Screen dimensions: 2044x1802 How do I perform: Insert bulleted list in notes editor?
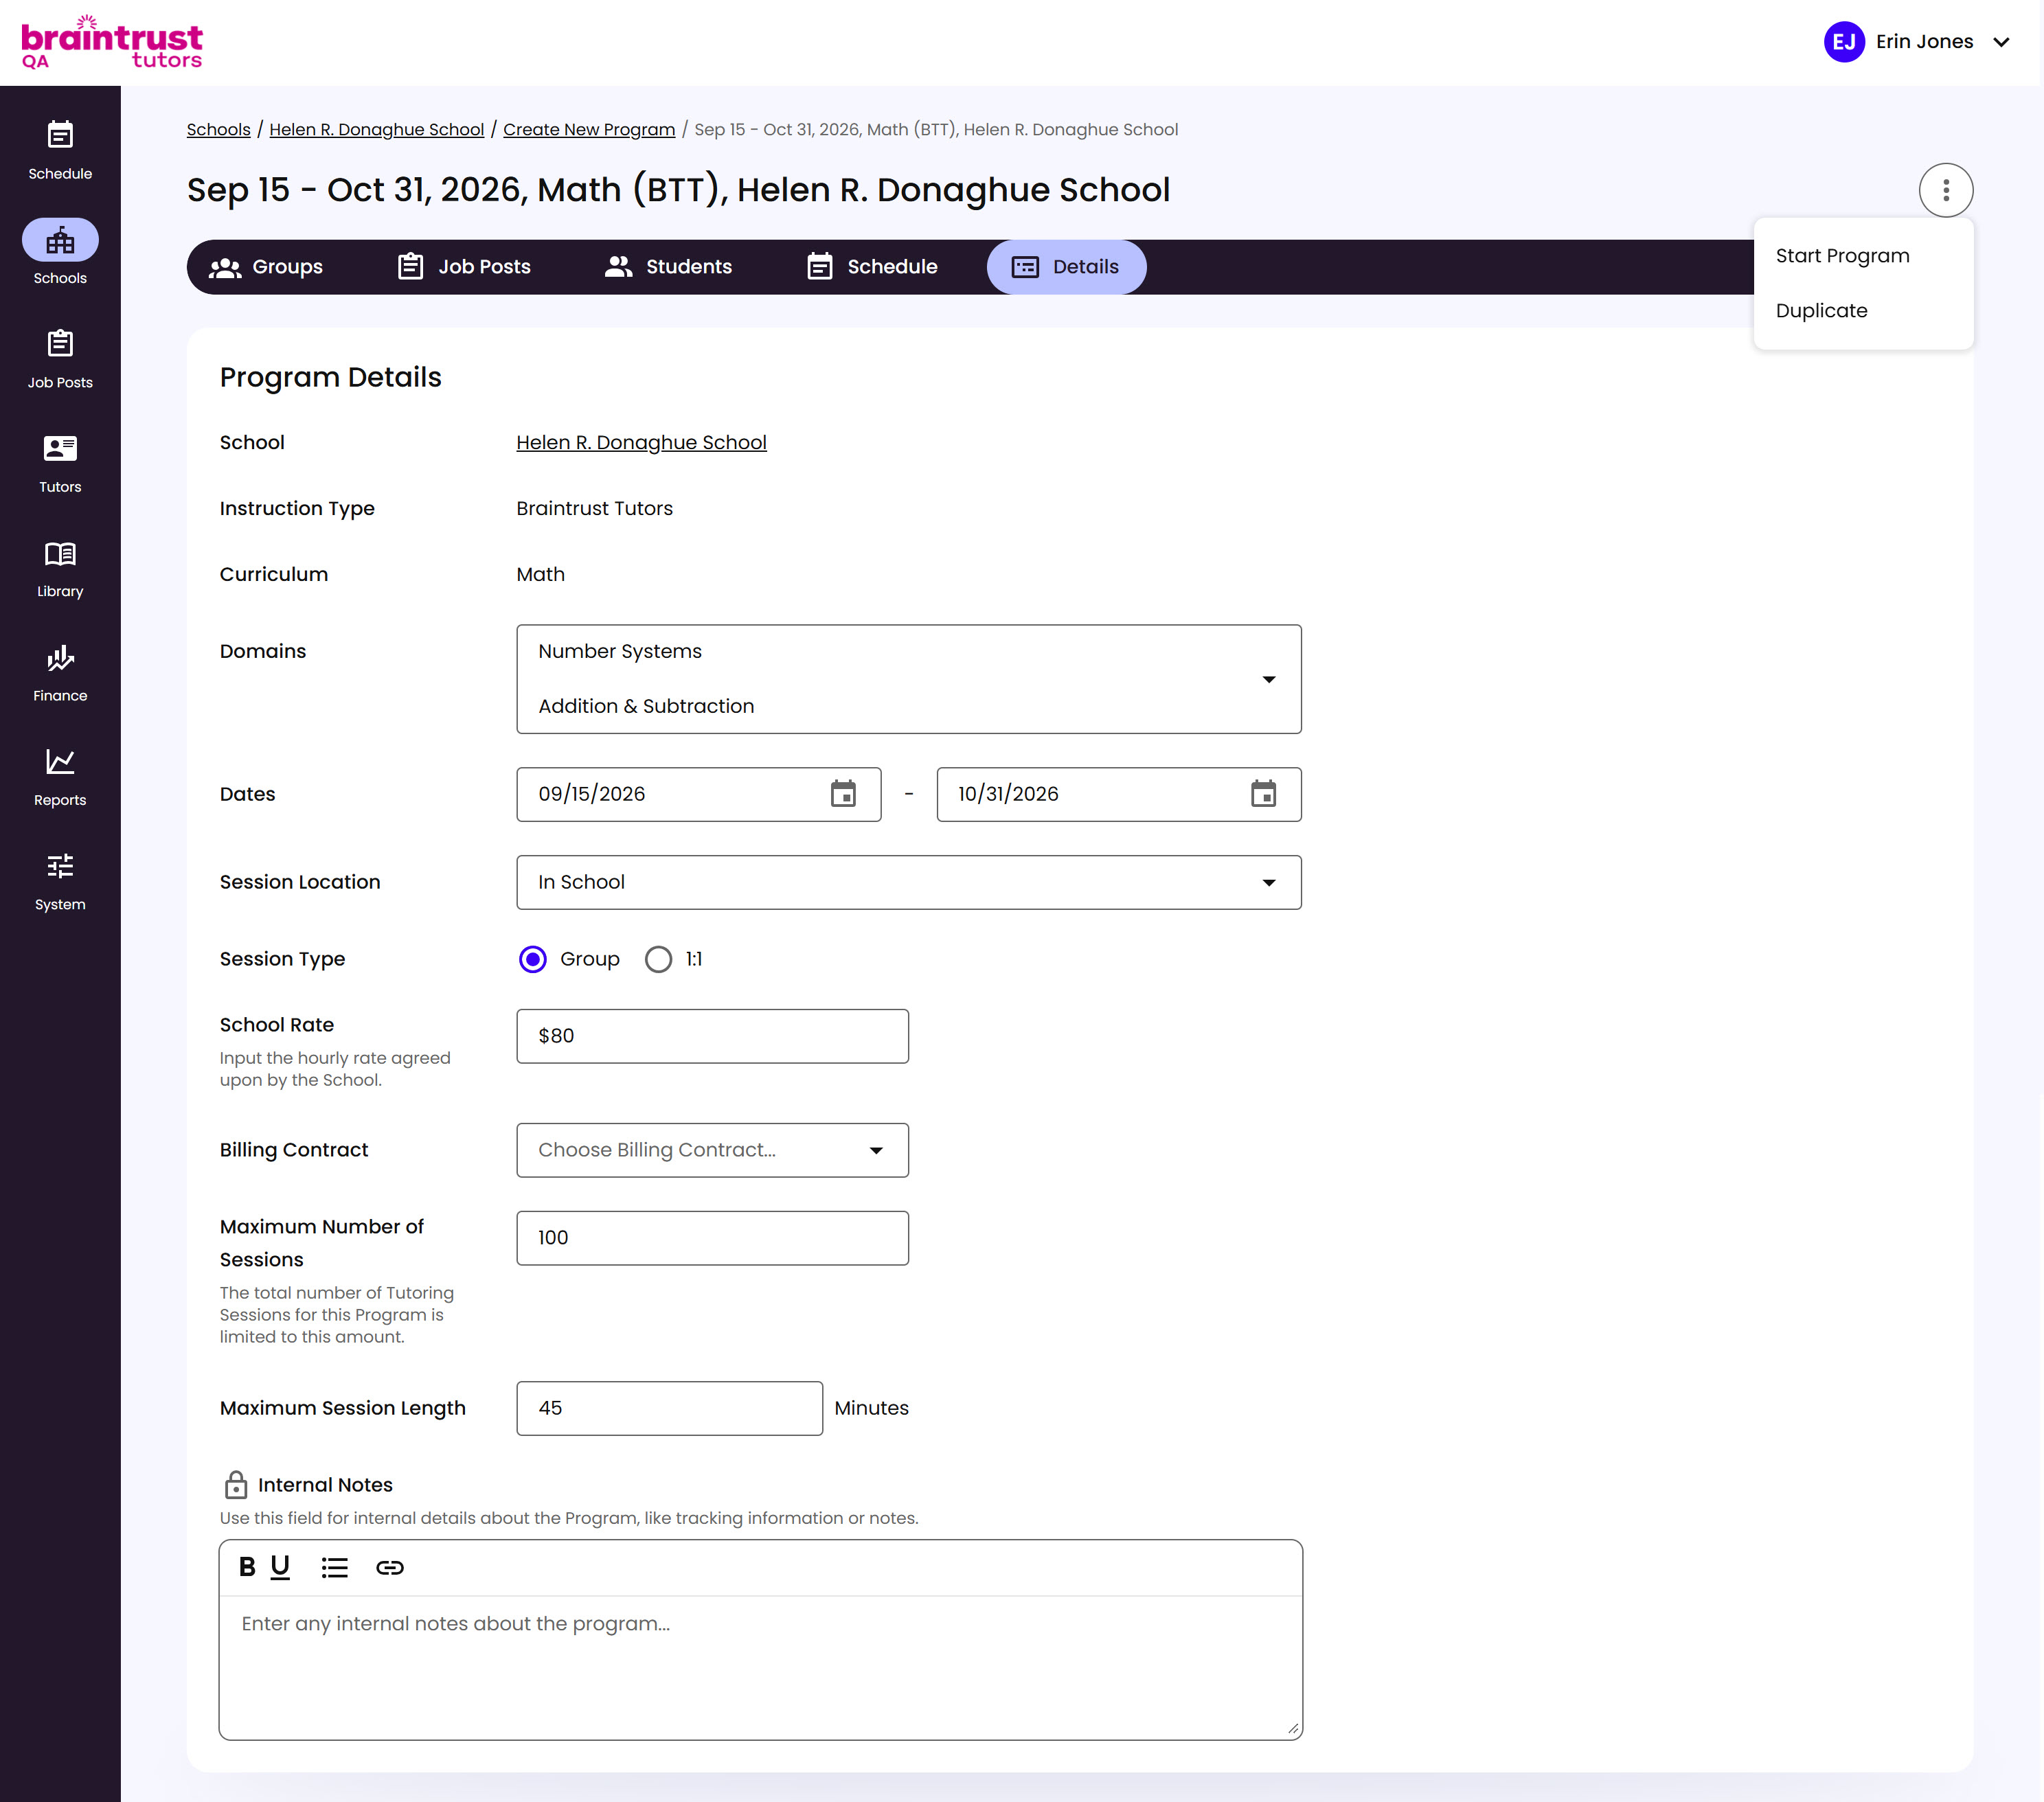pos(334,1567)
